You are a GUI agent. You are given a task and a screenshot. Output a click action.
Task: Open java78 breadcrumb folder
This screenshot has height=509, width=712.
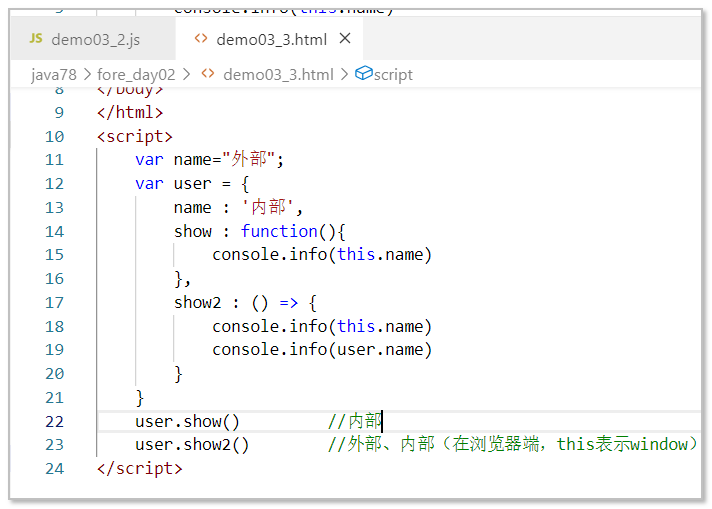coord(54,74)
